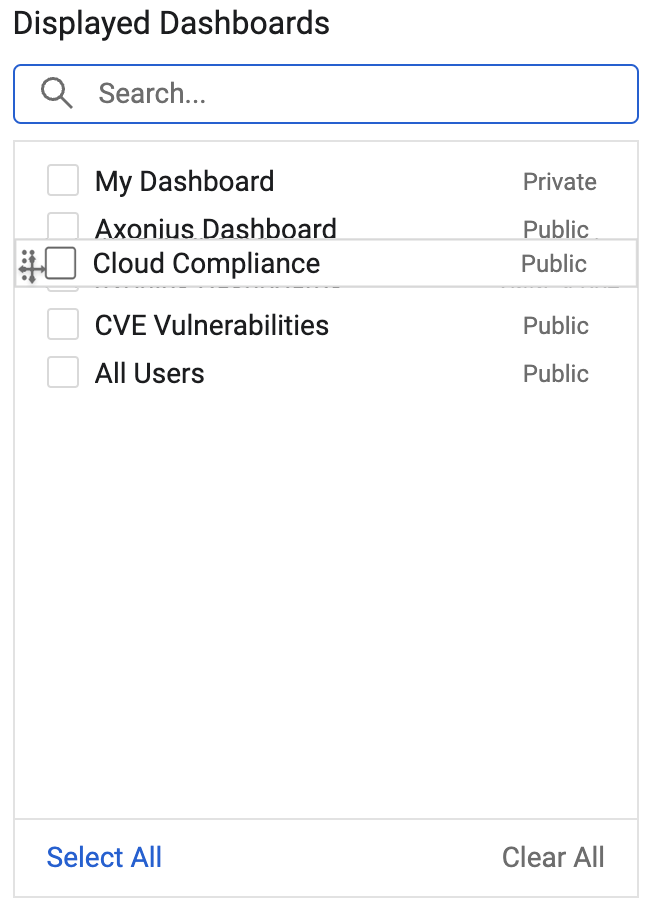Check the My Dashboard checkbox
650x912 pixels.
click(63, 181)
